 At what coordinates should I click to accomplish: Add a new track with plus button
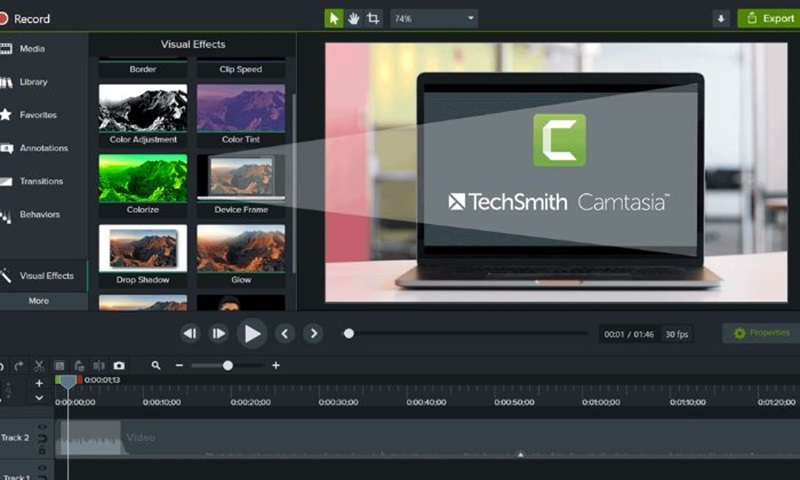click(39, 383)
